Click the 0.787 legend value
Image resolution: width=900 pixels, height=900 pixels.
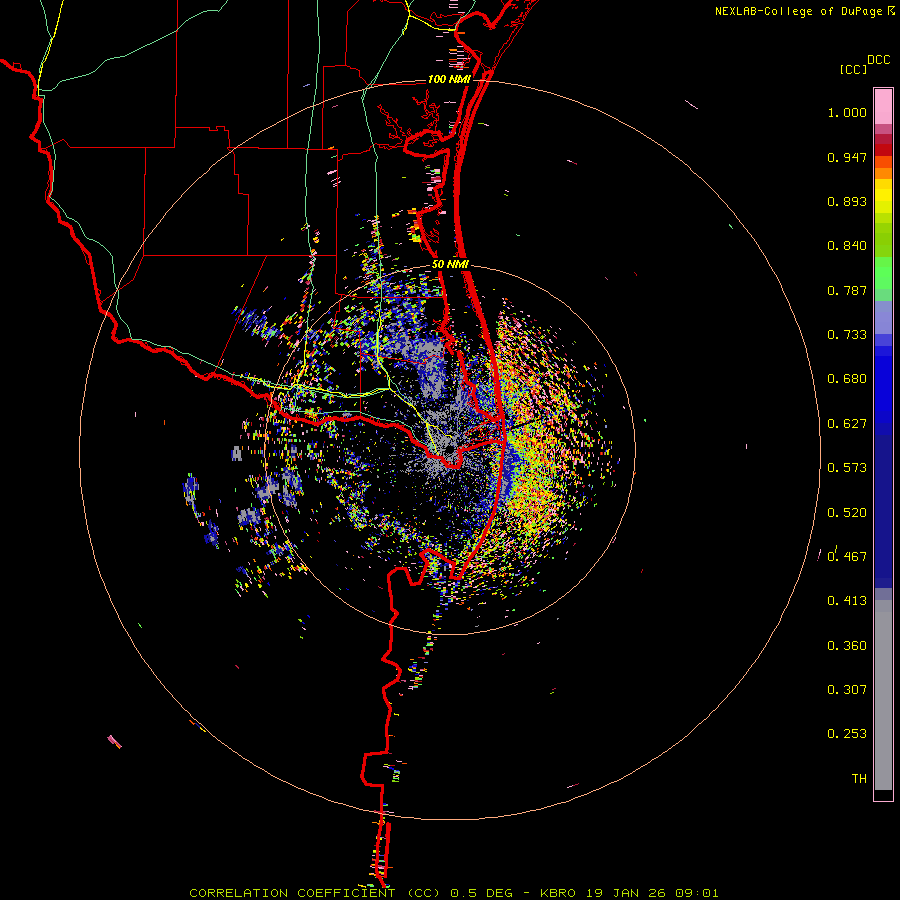pos(847,290)
